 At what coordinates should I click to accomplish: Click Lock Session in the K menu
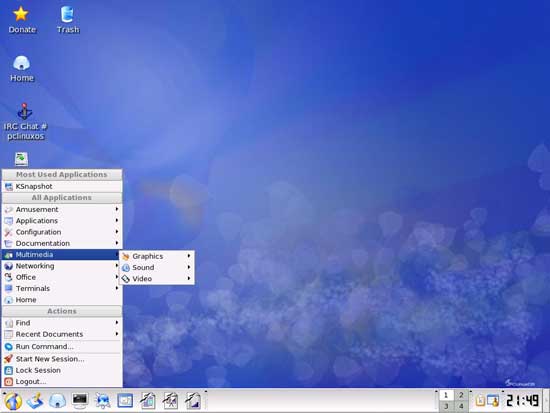pos(62,370)
